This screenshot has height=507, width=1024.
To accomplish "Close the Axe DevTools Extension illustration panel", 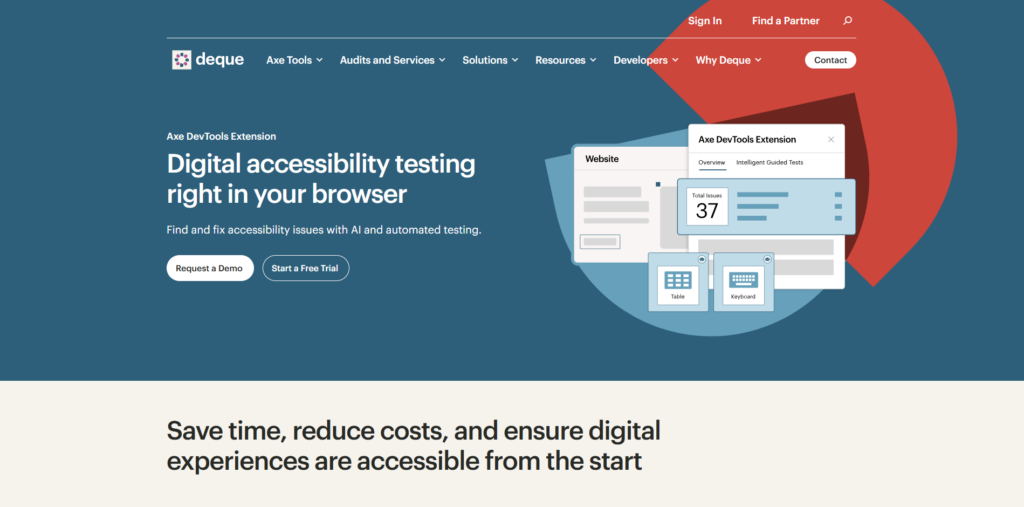I will point(831,139).
